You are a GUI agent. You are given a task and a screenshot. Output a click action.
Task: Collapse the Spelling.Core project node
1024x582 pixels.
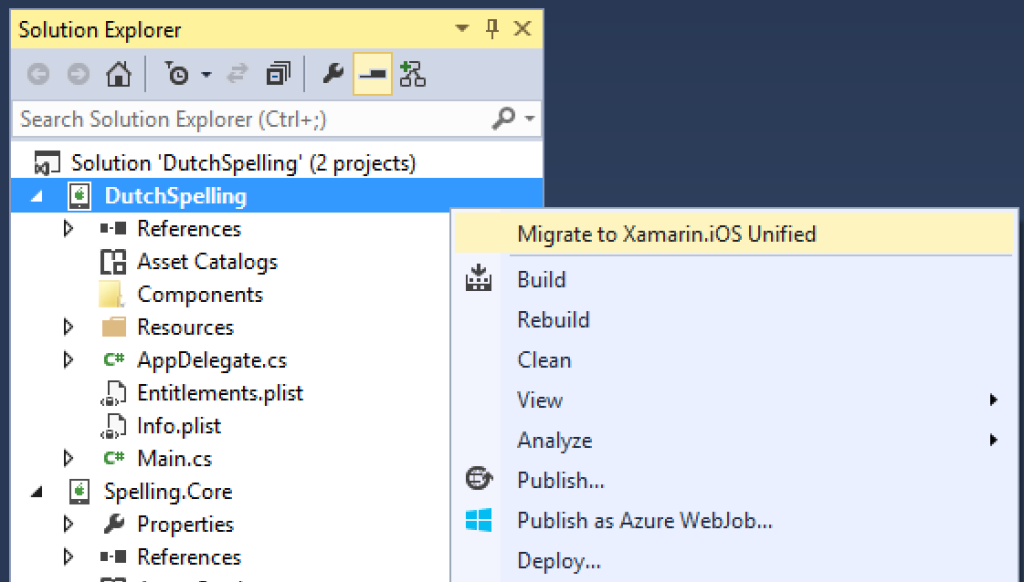[x=37, y=491]
